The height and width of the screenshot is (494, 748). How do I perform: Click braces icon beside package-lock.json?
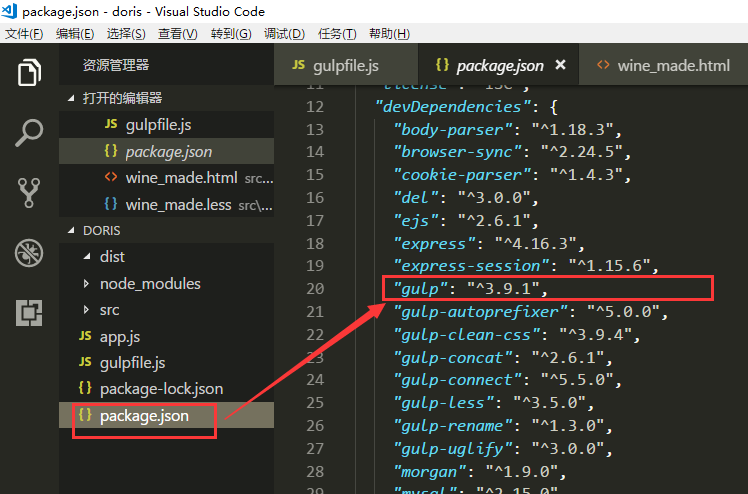tap(85, 388)
